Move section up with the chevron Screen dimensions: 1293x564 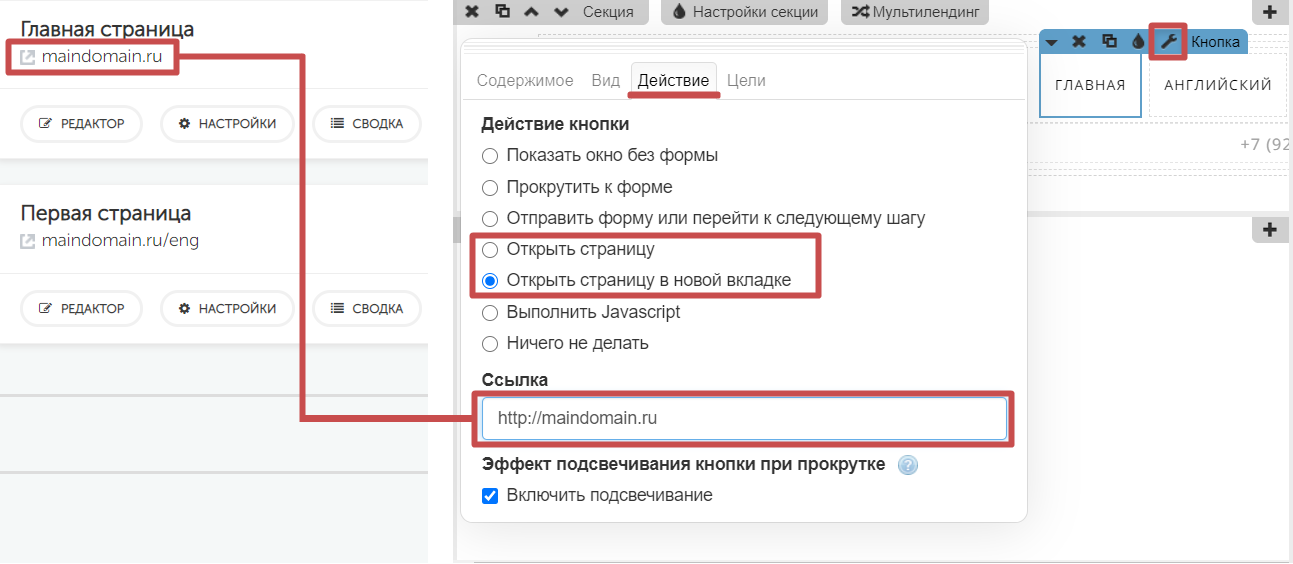pyautogui.click(x=531, y=12)
